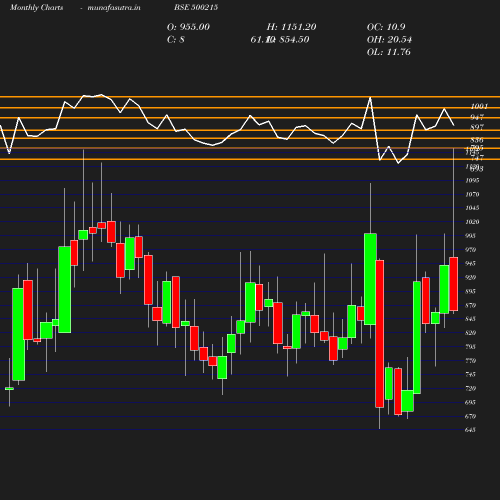Click the 'O: 955.00' open value
Screen dimensions: 500x500
coord(188,27)
